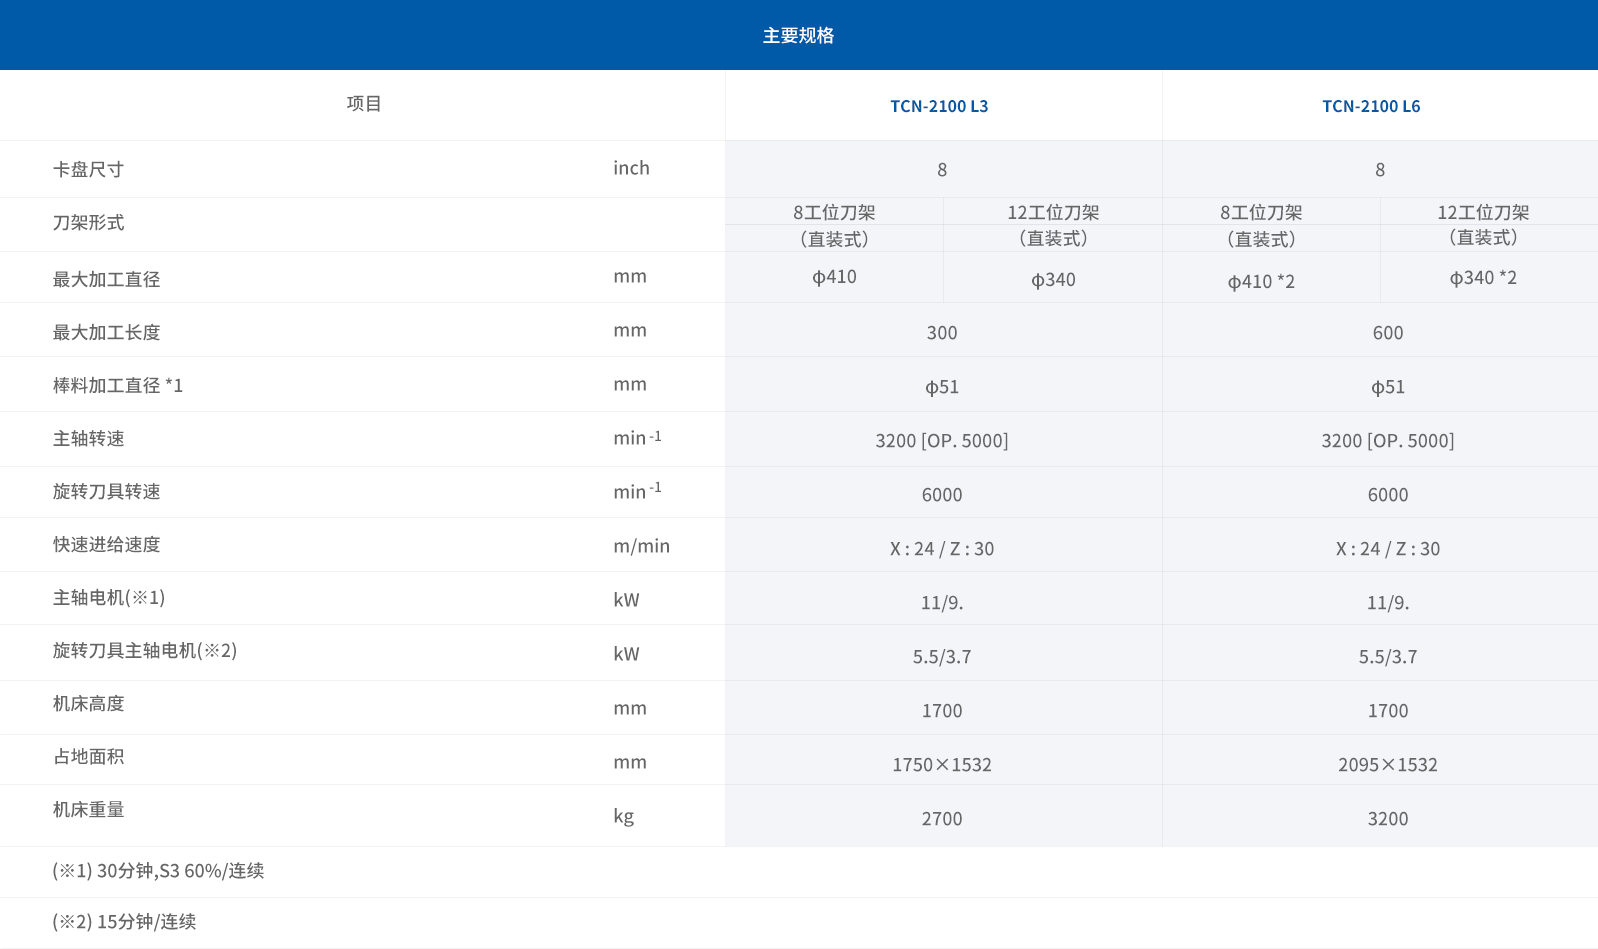The width and height of the screenshot is (1598, 949).
Task: Click 3200 [OP. 5000] under L3
Action: (x=942, y=441)
